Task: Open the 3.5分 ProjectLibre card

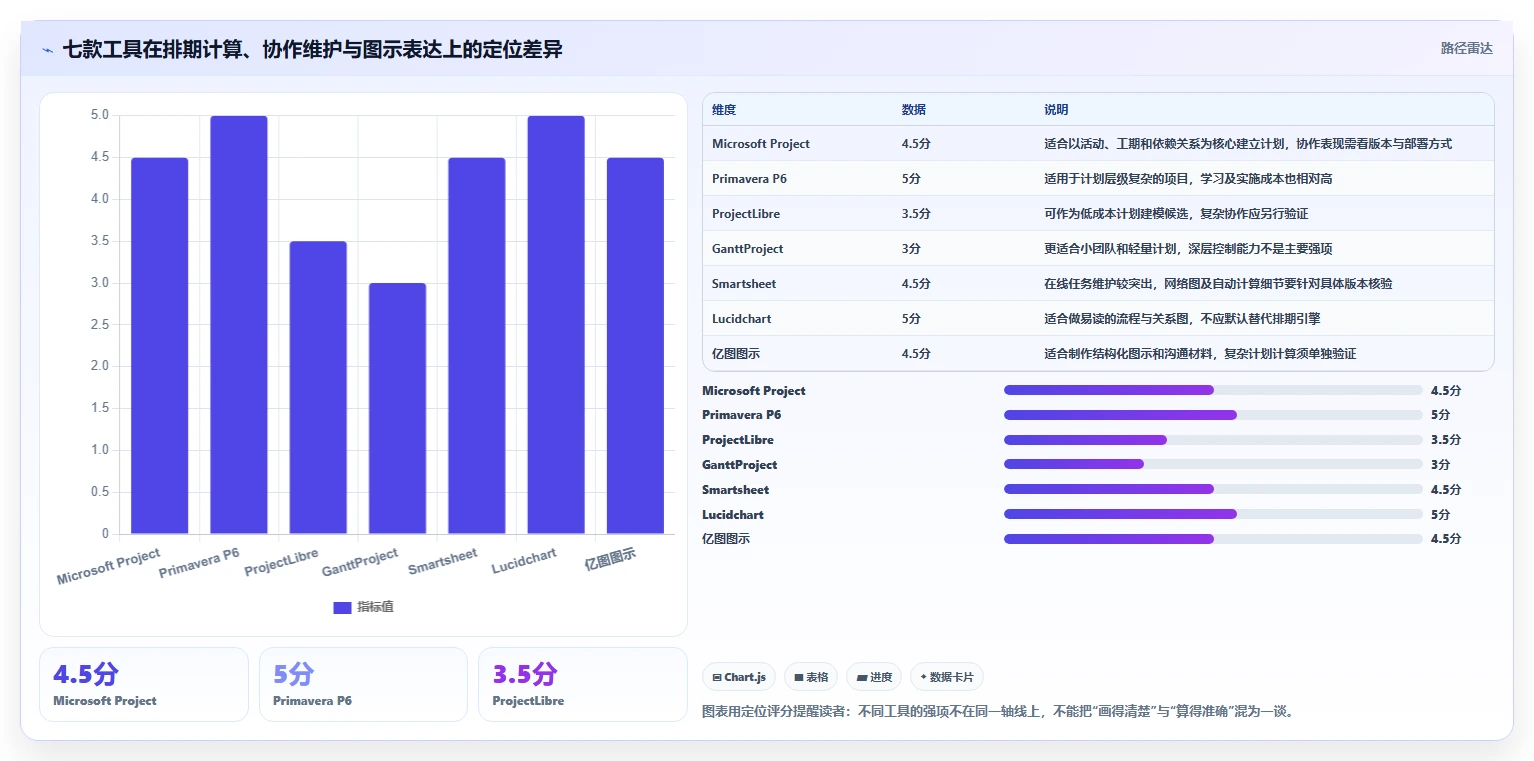Action: (x=582, y=684)
